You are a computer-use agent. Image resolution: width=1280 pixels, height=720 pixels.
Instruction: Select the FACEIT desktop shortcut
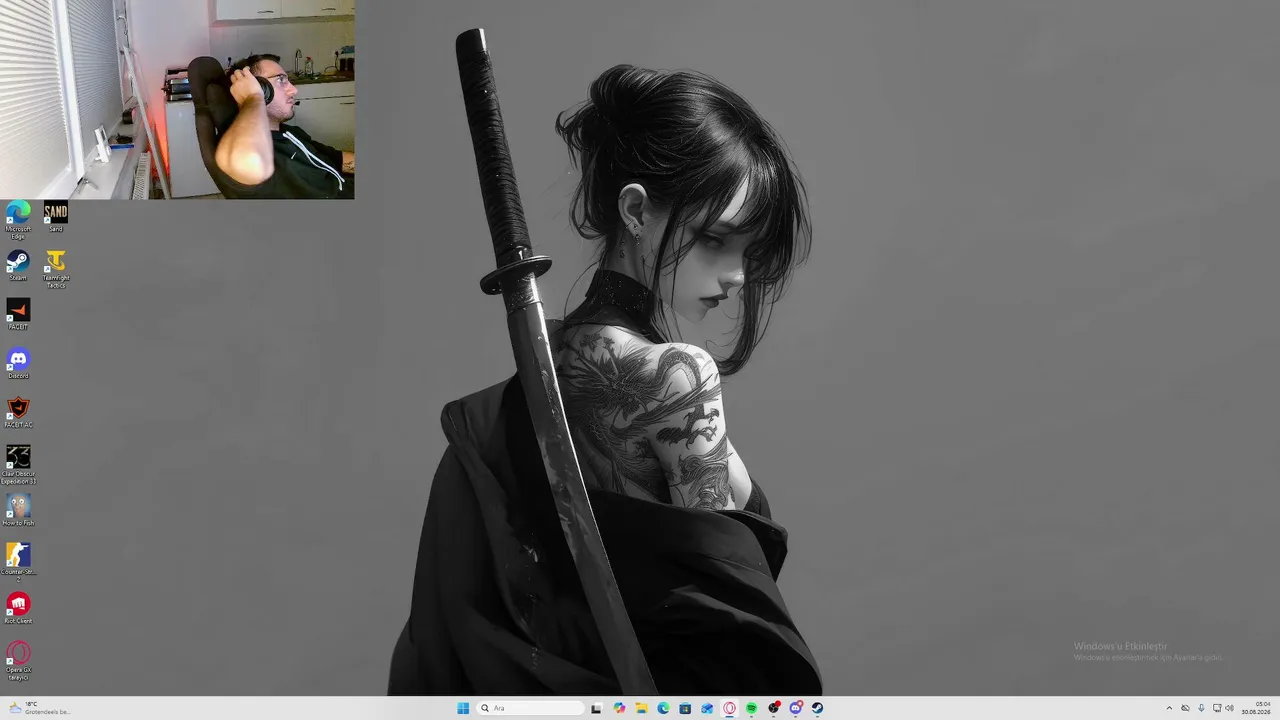point(18,314)
